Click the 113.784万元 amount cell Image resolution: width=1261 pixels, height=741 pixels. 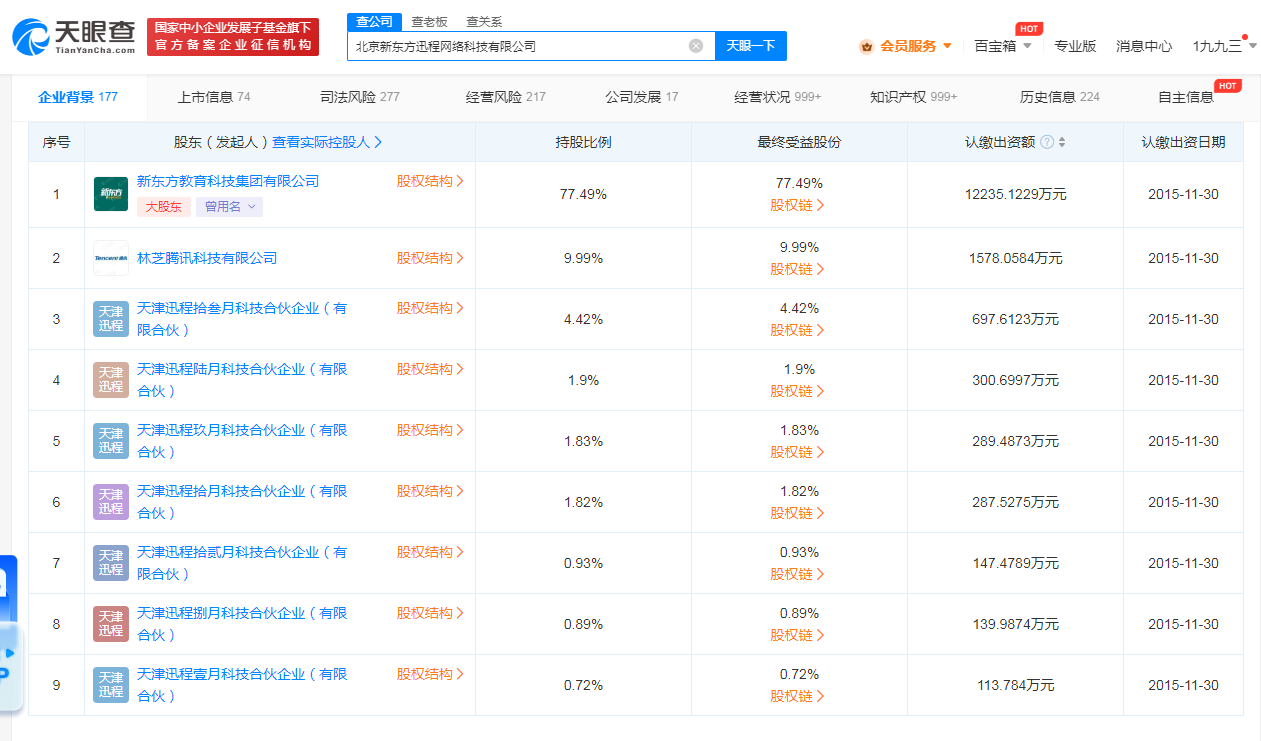1015,685
